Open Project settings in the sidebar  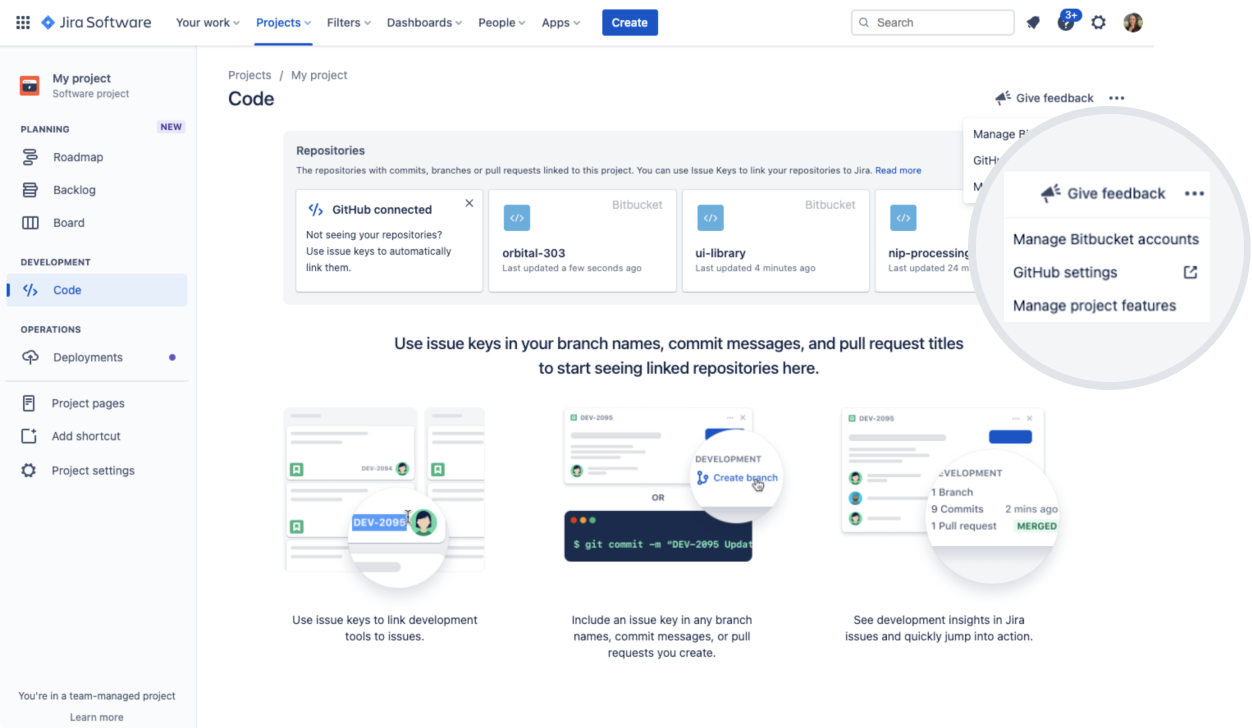[x=97, y=470]
